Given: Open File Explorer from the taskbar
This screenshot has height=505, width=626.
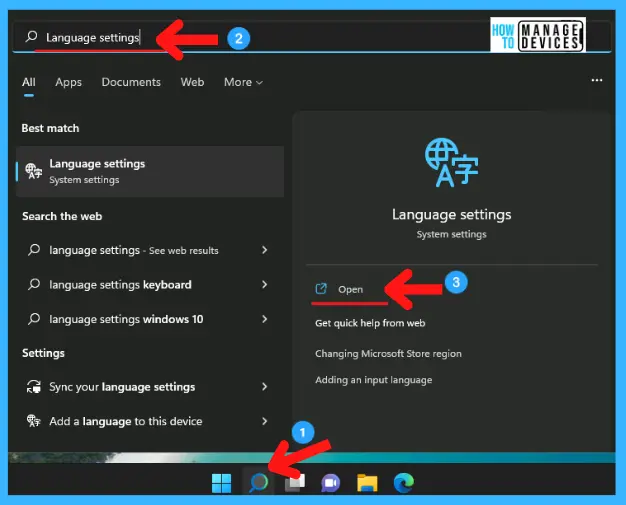Looking at the screenshot, I should click(x=367, y=483).
